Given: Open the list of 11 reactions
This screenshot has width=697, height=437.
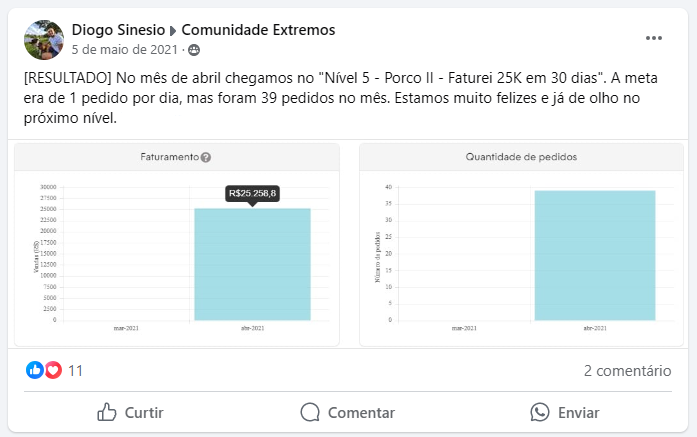Looking at the screenshot, I should pos(76,371).
